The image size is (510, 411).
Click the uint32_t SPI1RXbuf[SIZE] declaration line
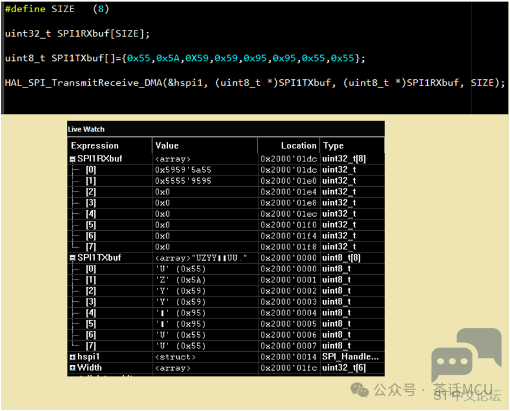(77, 34)
